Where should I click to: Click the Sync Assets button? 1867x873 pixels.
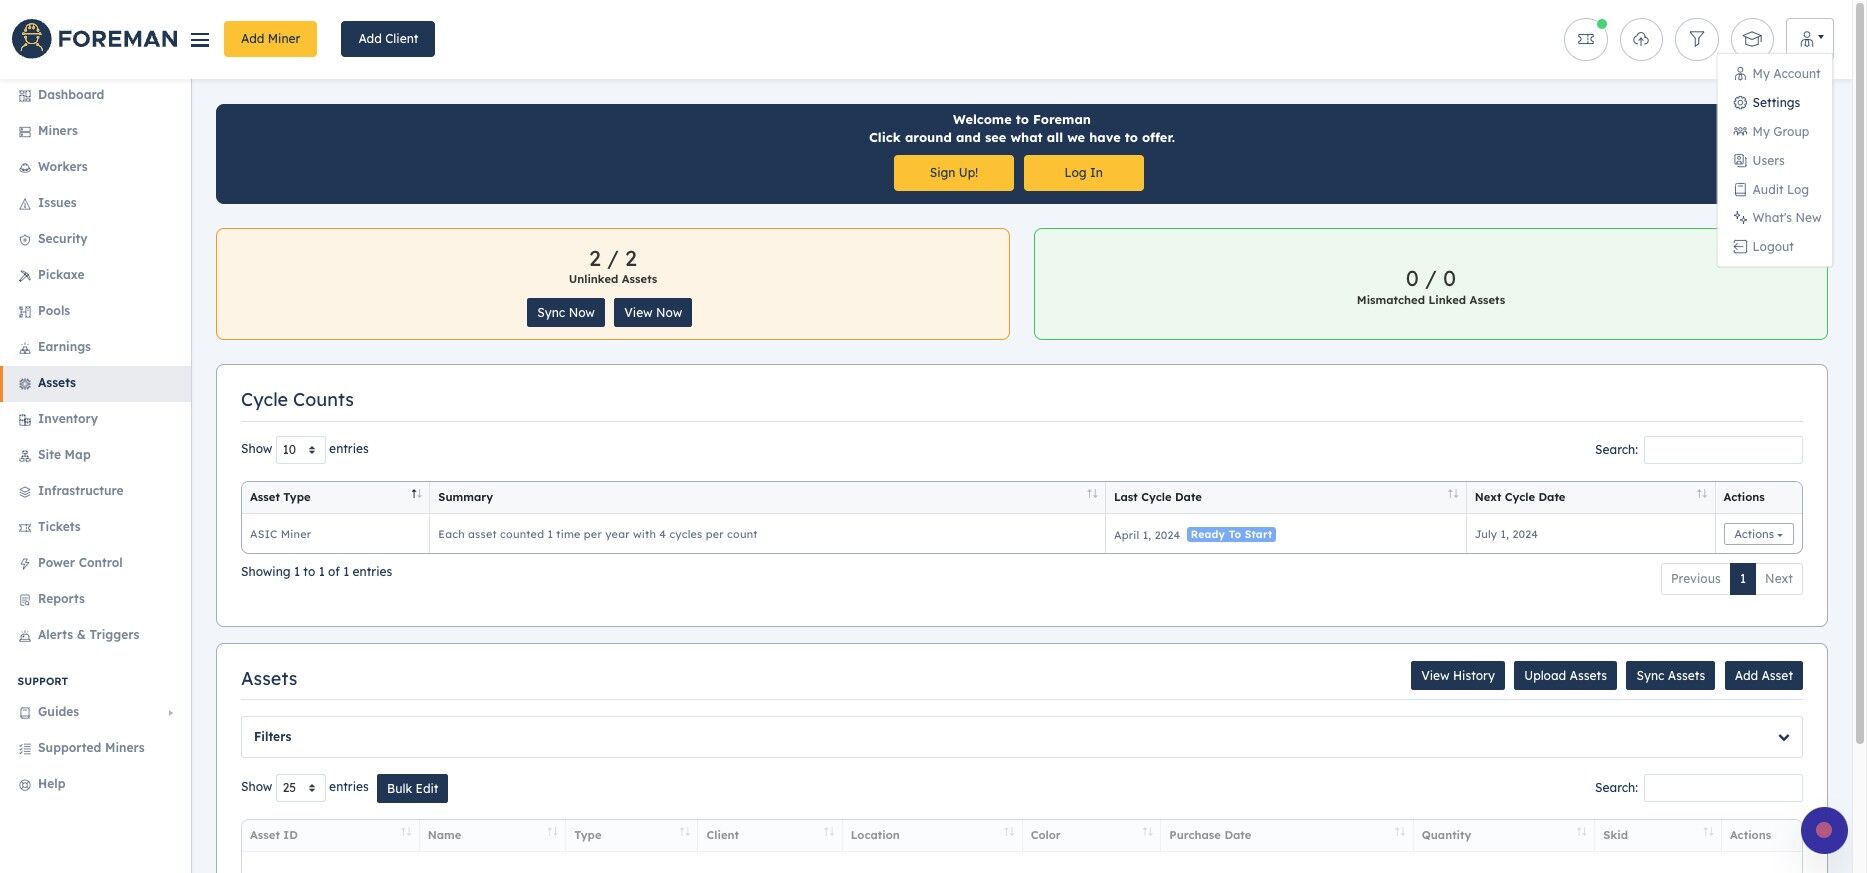click(1670, 676)
